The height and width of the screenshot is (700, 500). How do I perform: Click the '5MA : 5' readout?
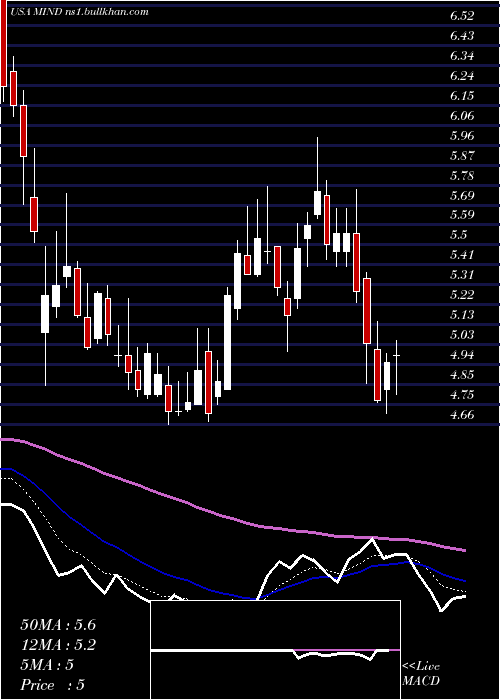point(47,665)
